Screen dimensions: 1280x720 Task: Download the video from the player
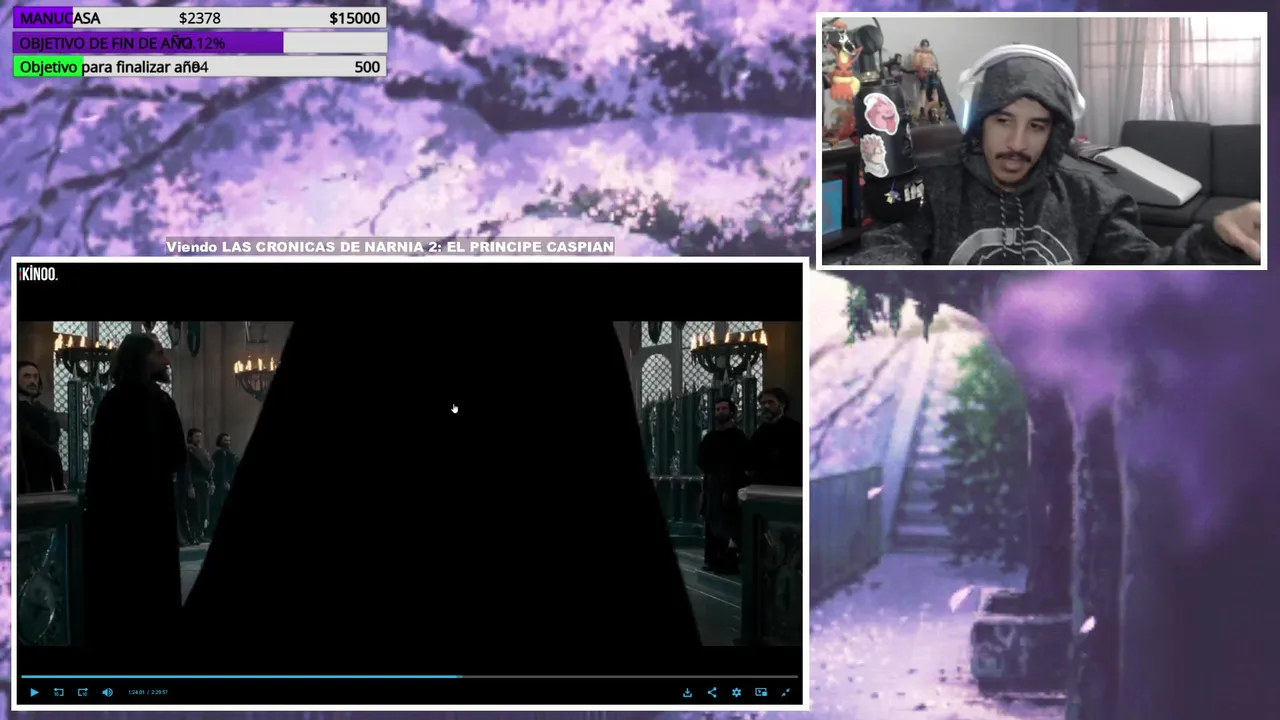pyautogui.click(x=687, y=692)
